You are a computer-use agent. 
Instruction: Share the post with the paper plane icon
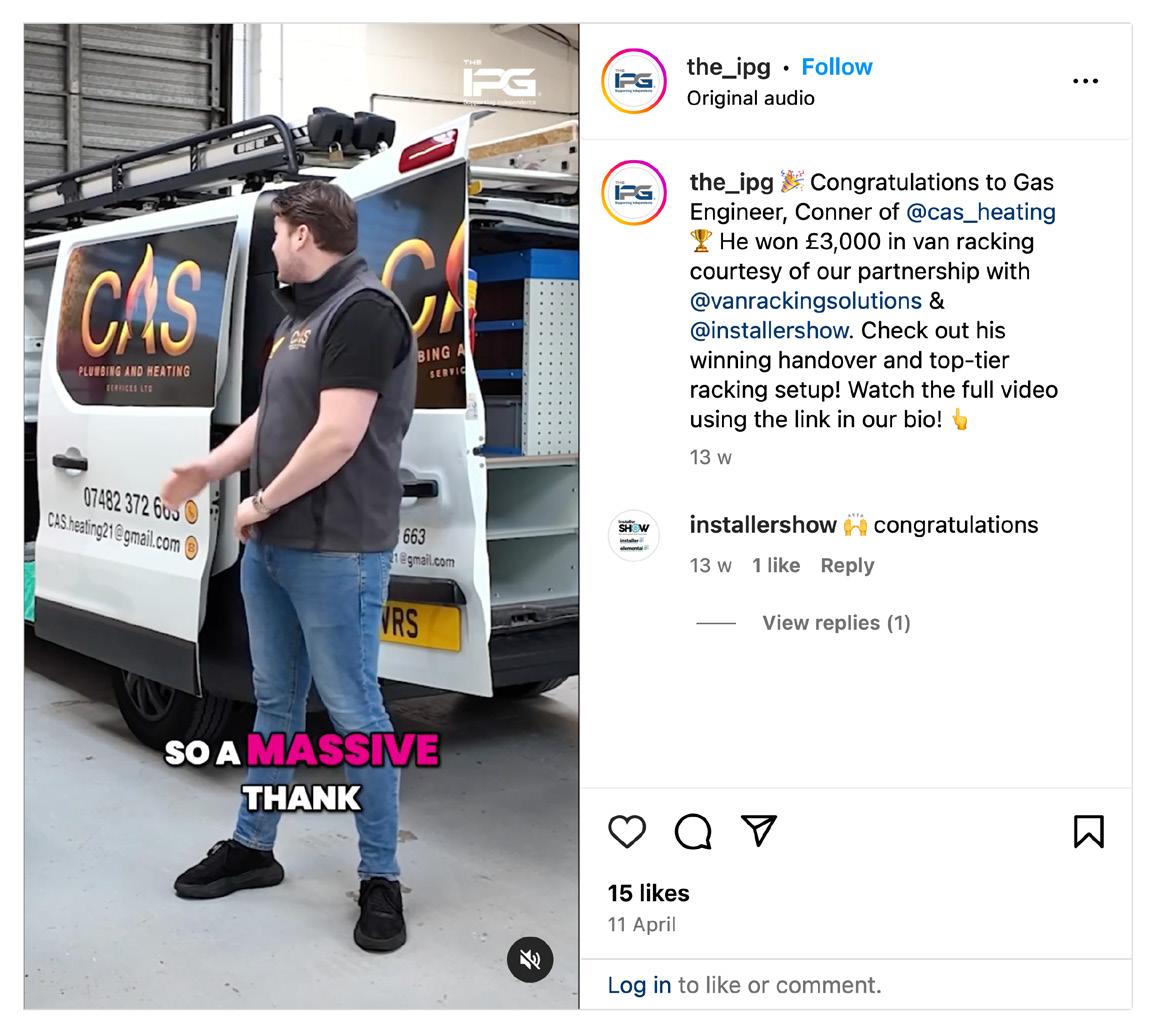tap(759, 830)
